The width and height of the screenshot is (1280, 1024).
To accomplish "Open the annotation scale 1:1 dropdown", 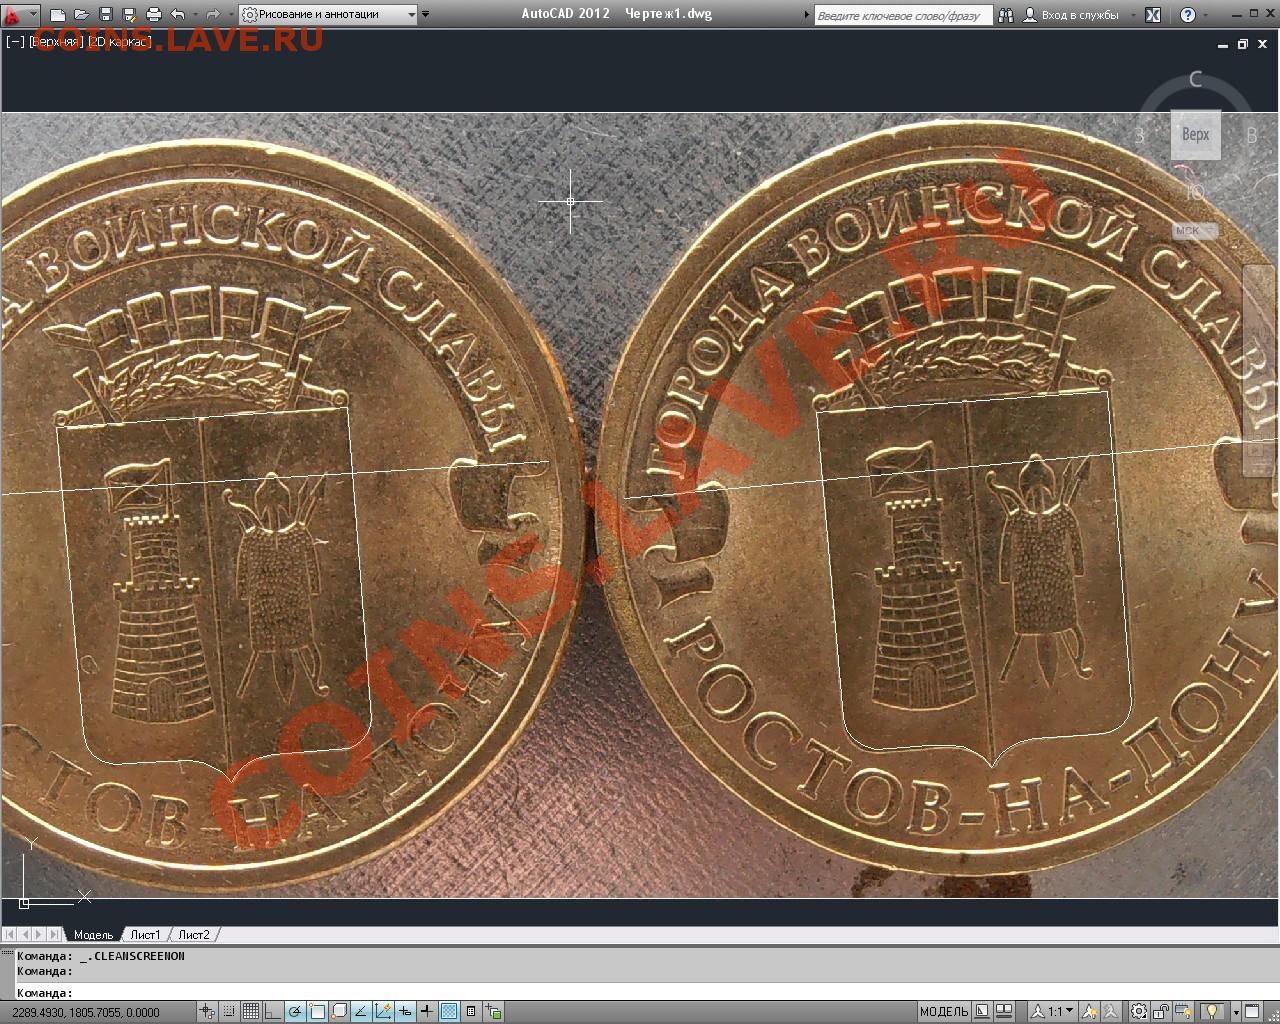I will point(1052,1012).
